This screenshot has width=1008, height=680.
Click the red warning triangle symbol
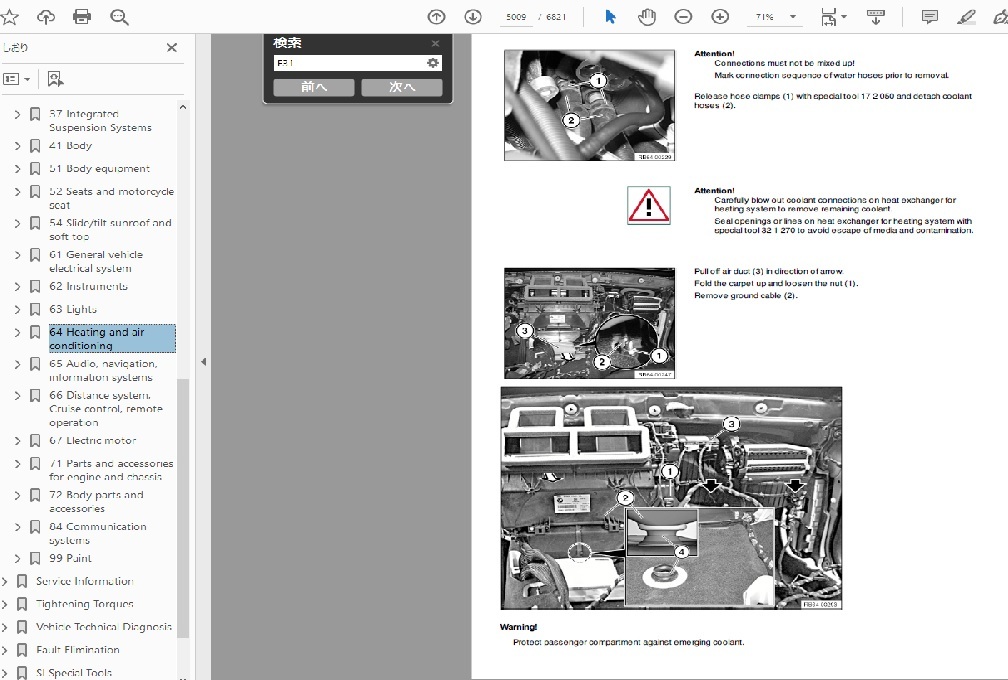pyautogui.click(x=649, y=206)
